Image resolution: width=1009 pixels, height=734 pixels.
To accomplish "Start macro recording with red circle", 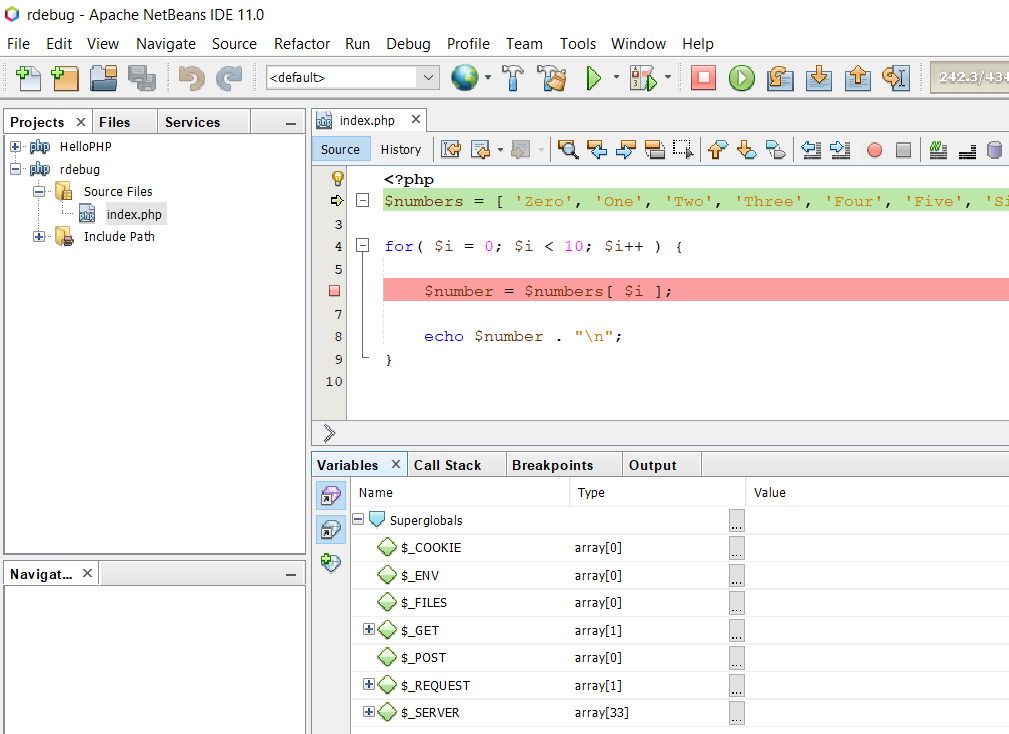I will pos(875,150).
